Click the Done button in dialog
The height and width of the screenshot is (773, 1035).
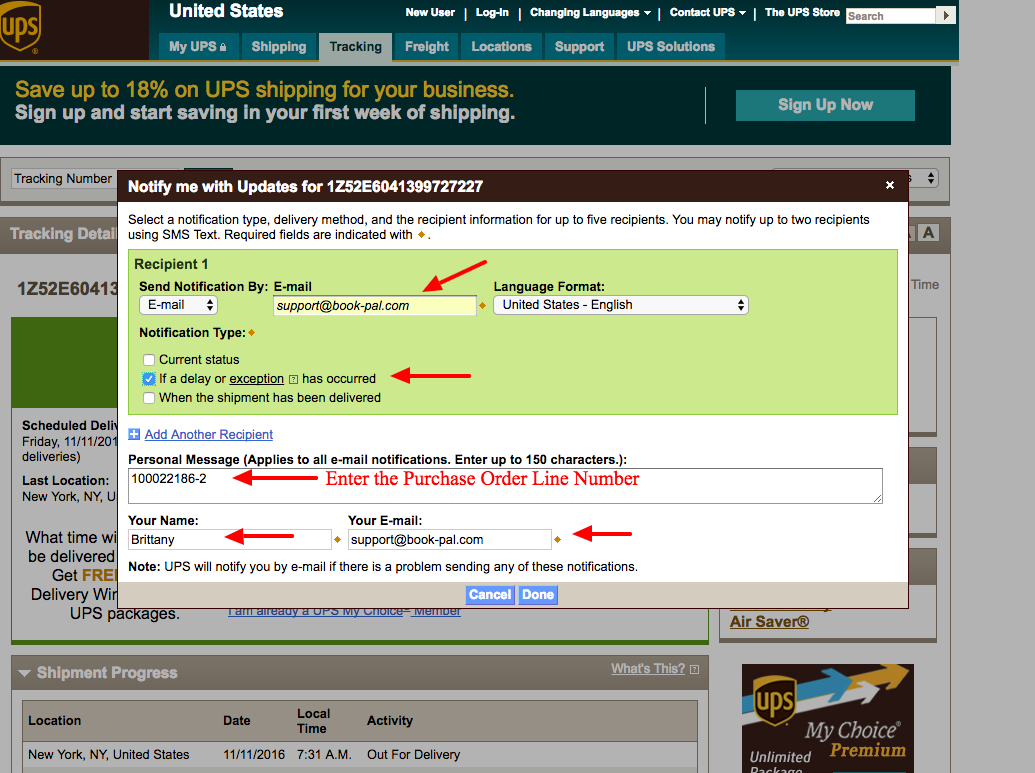pyautogui.click(x=538, y=595)
